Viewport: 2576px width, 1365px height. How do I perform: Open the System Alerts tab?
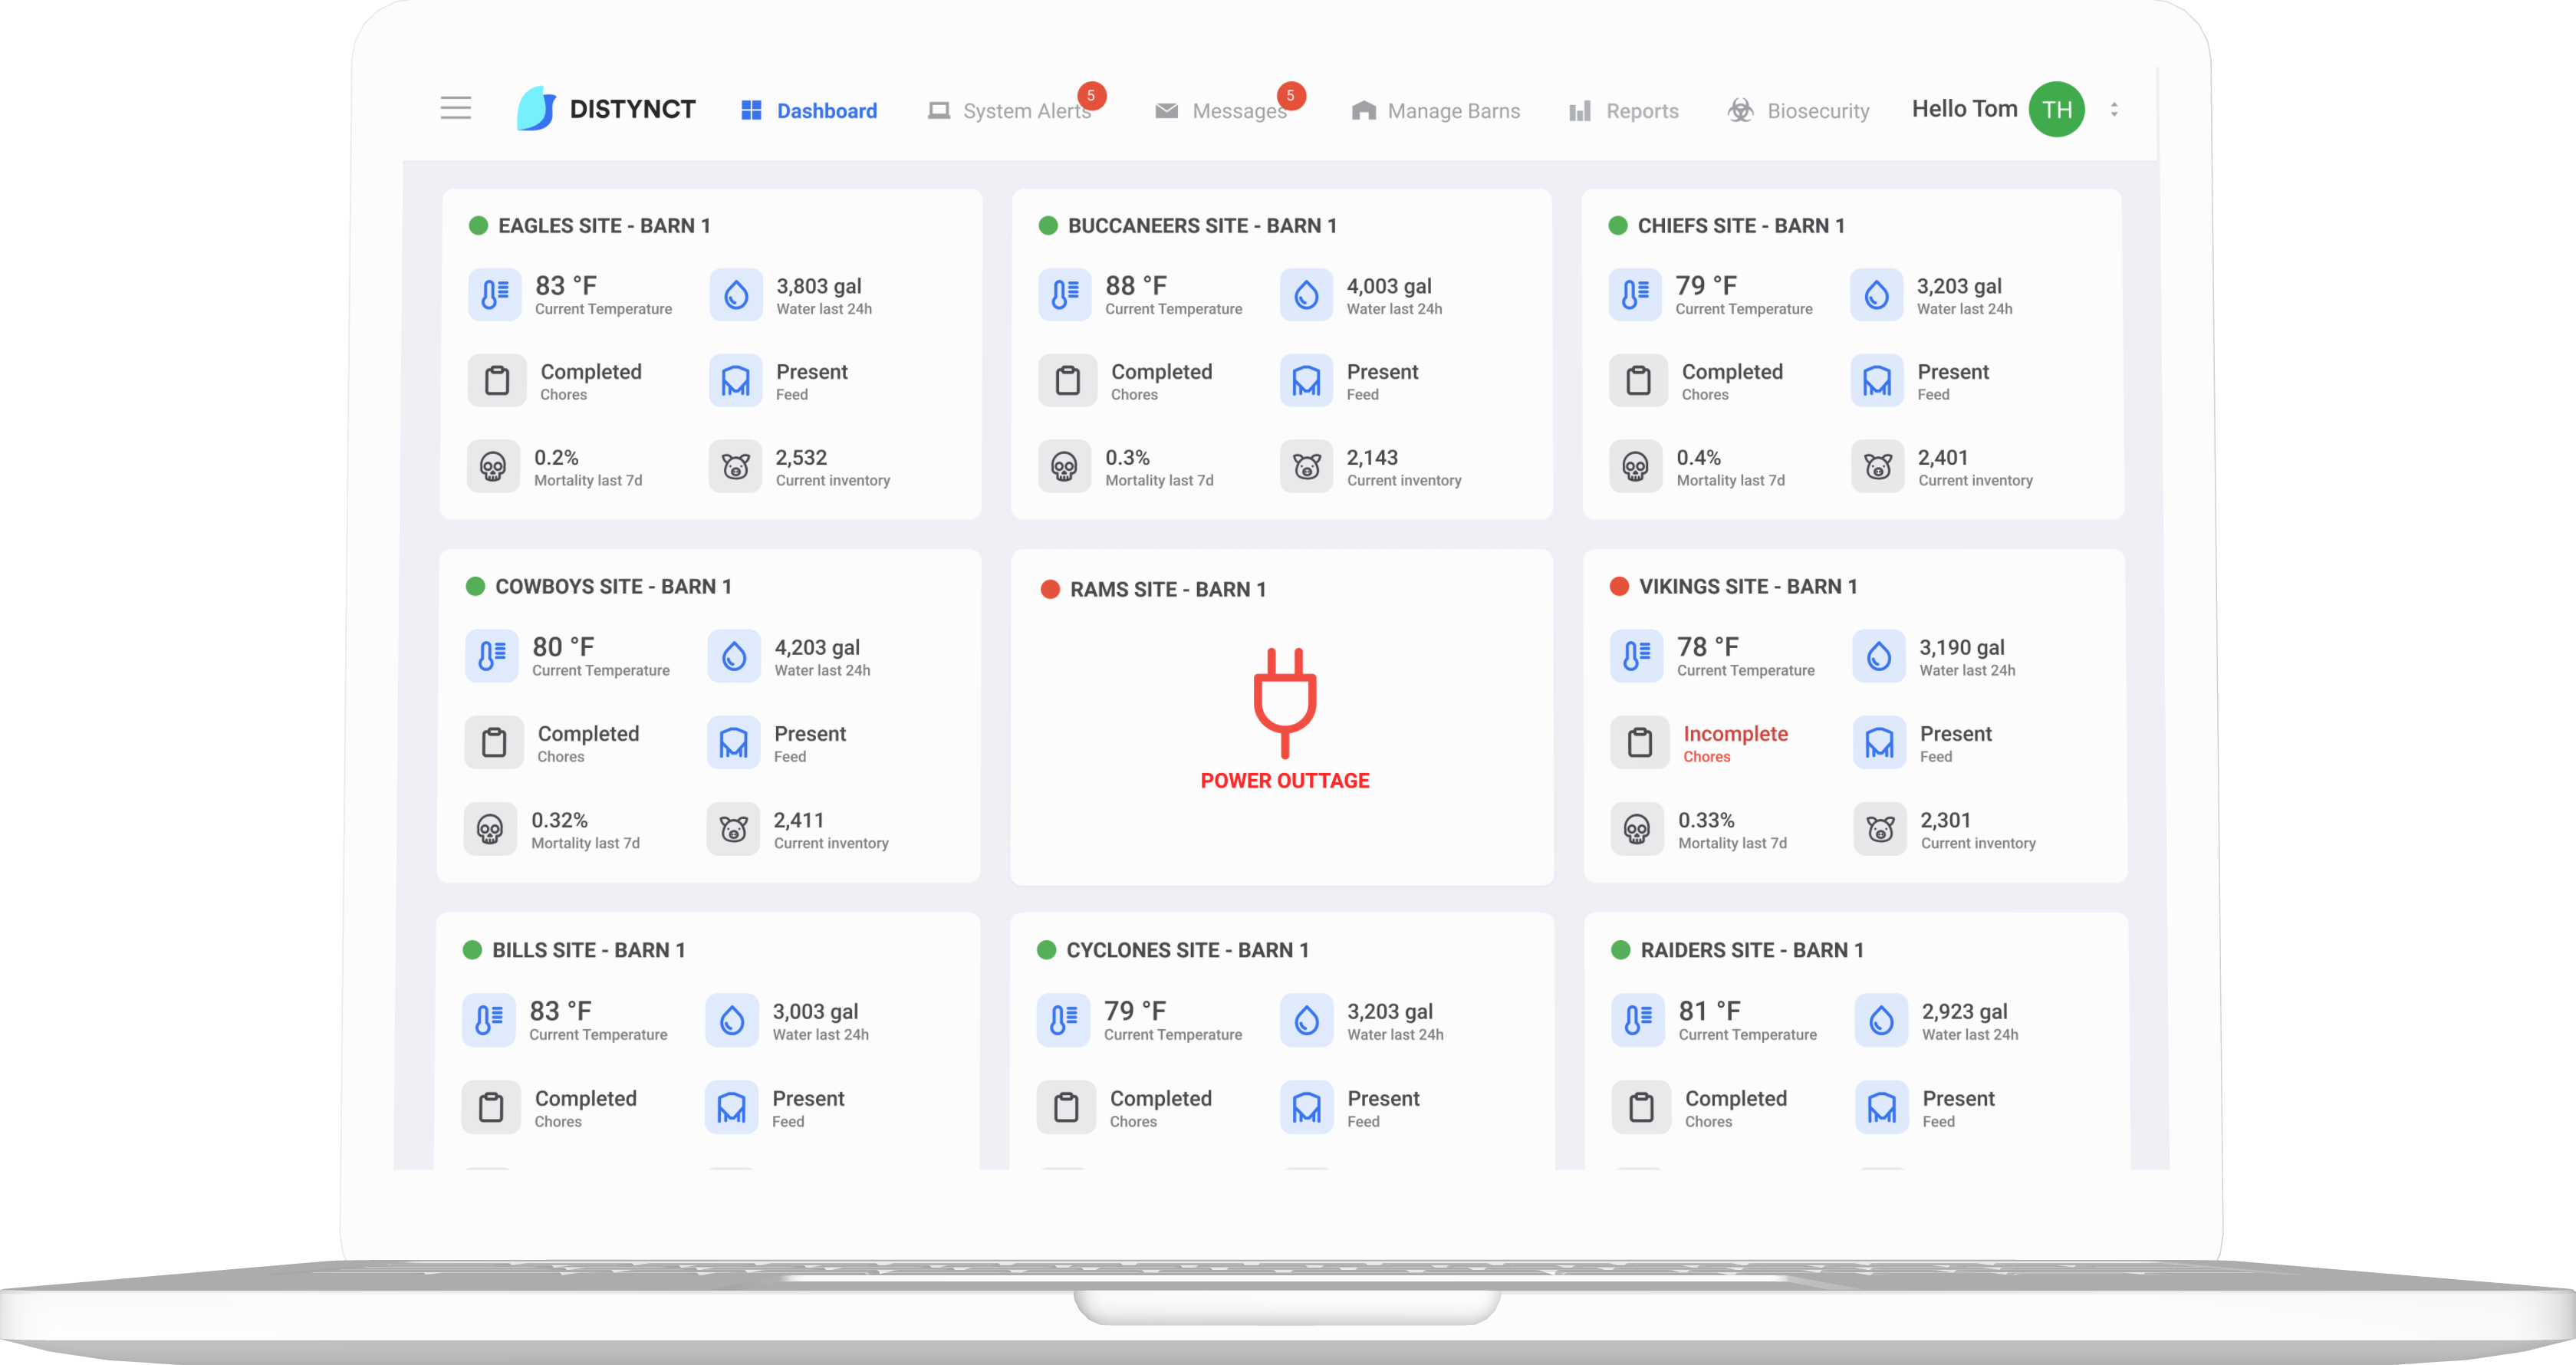click(x=1009, y=110)
